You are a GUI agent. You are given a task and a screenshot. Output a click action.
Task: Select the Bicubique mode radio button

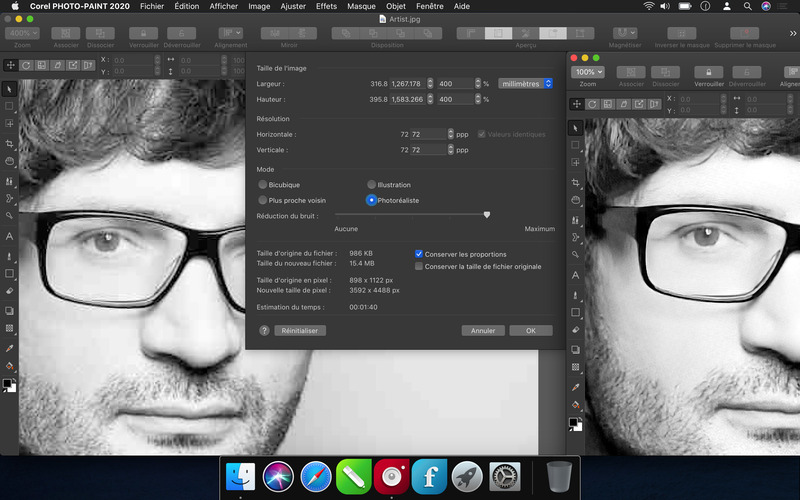coord(263,185)
